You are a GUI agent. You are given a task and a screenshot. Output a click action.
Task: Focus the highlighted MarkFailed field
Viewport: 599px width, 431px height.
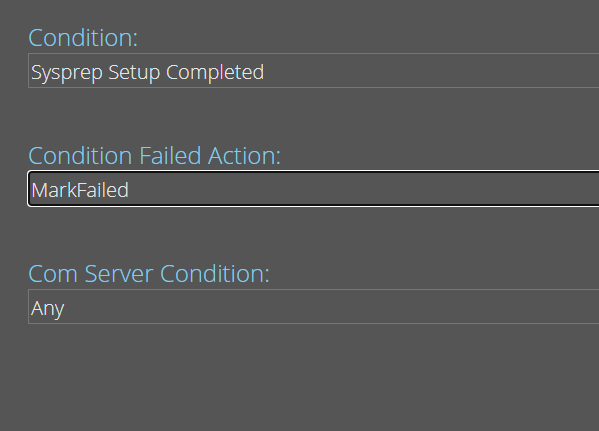314,189
